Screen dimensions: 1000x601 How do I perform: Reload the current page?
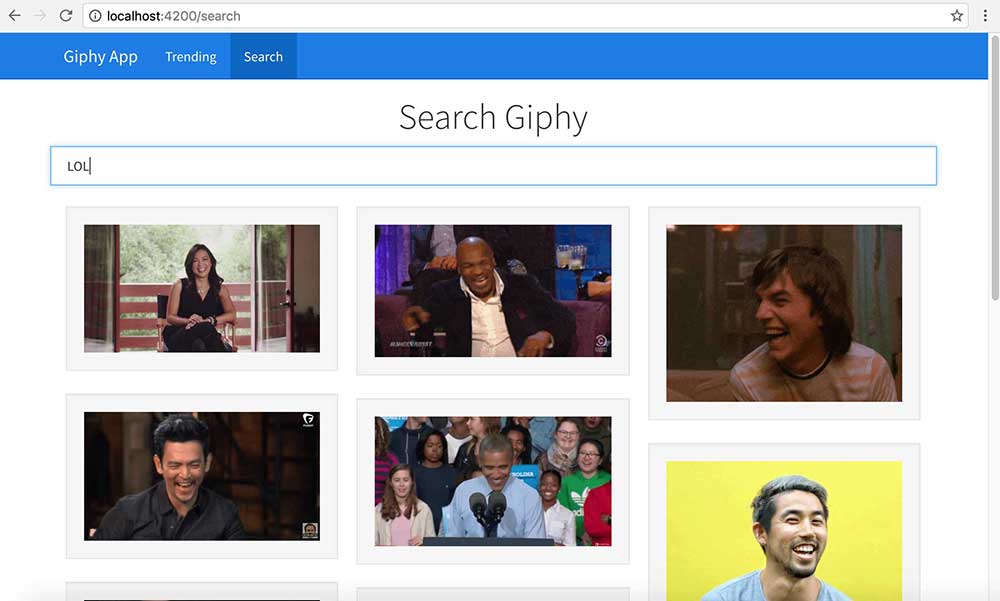(66, 16)
